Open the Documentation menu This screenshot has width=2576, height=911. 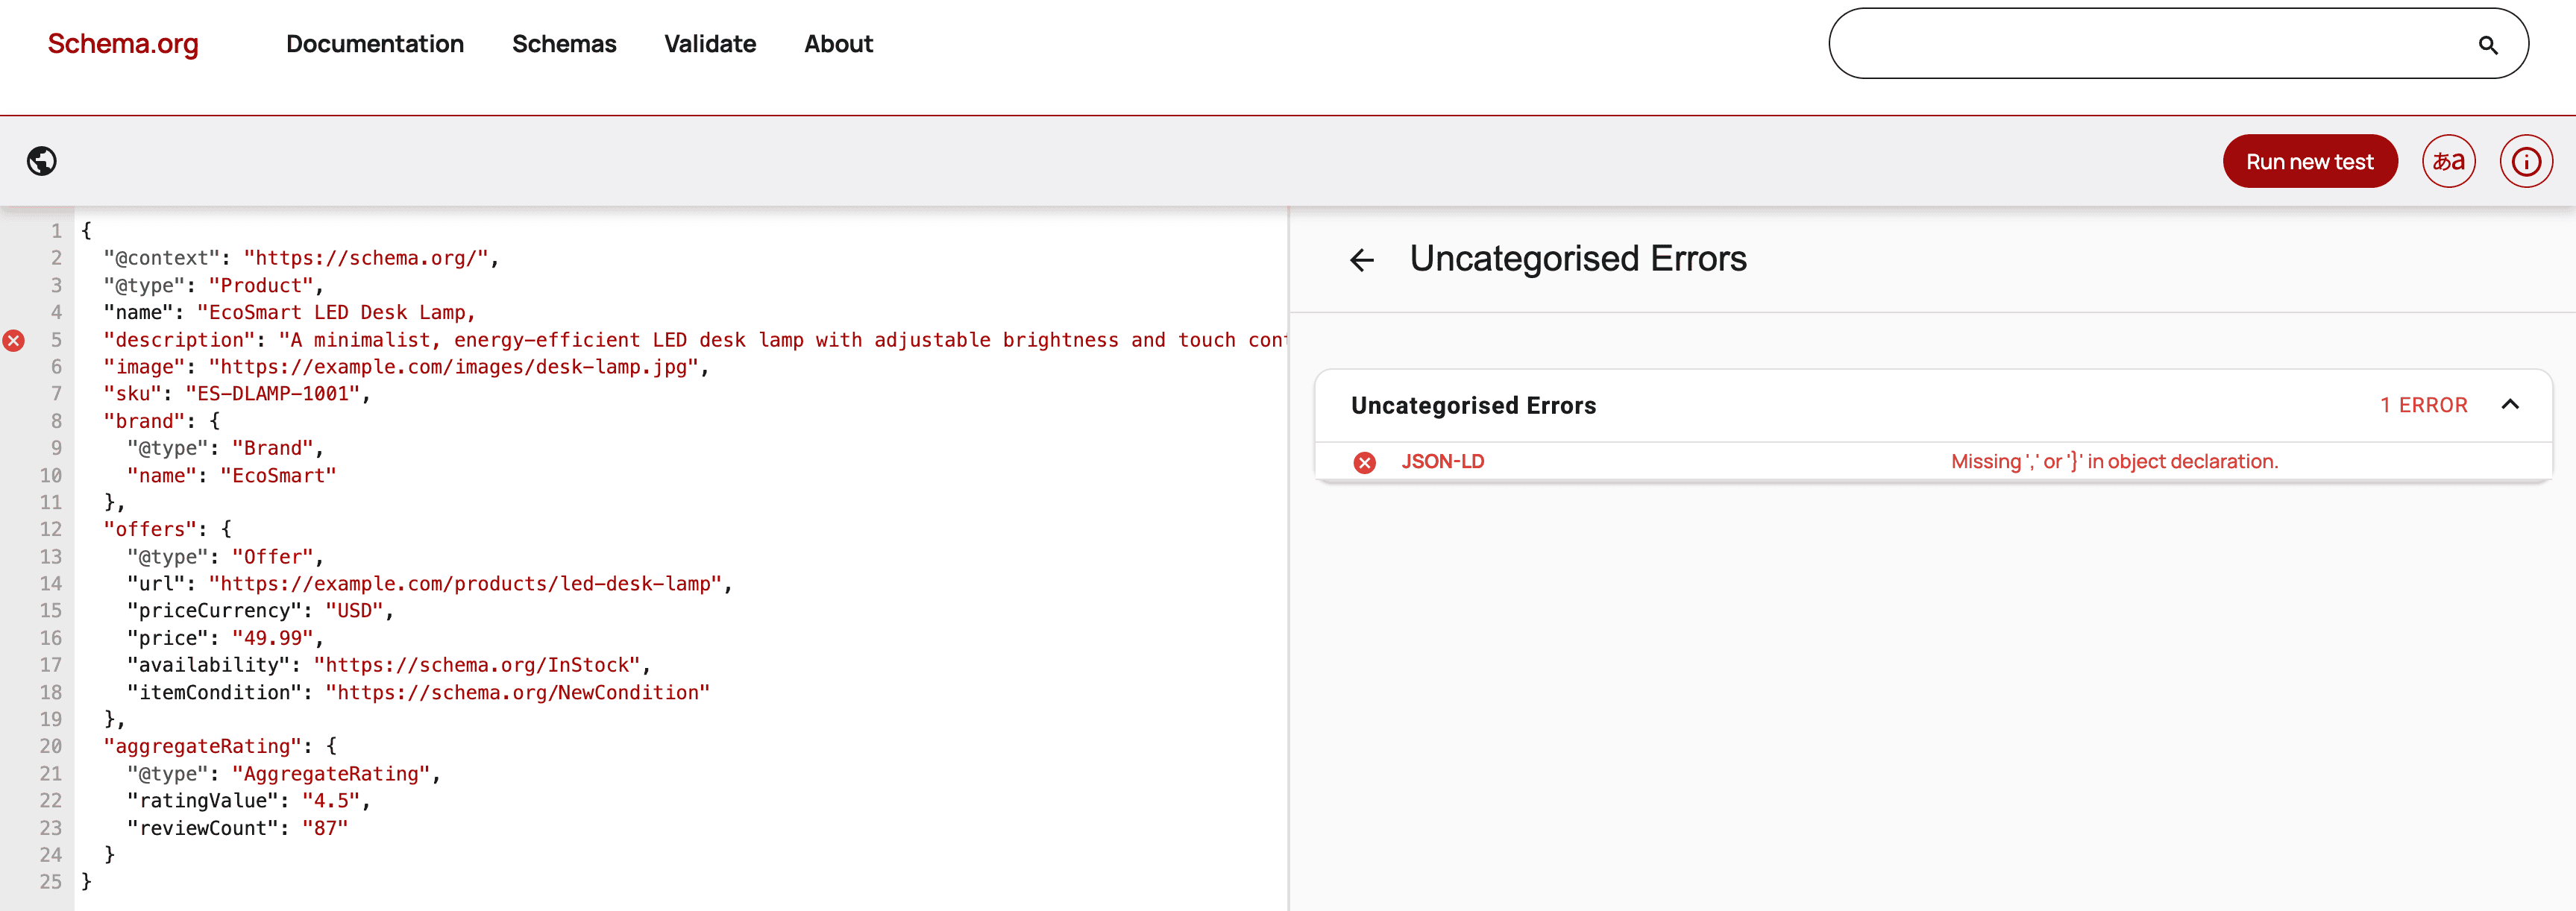pyautogui.click(x=375, y=44)
